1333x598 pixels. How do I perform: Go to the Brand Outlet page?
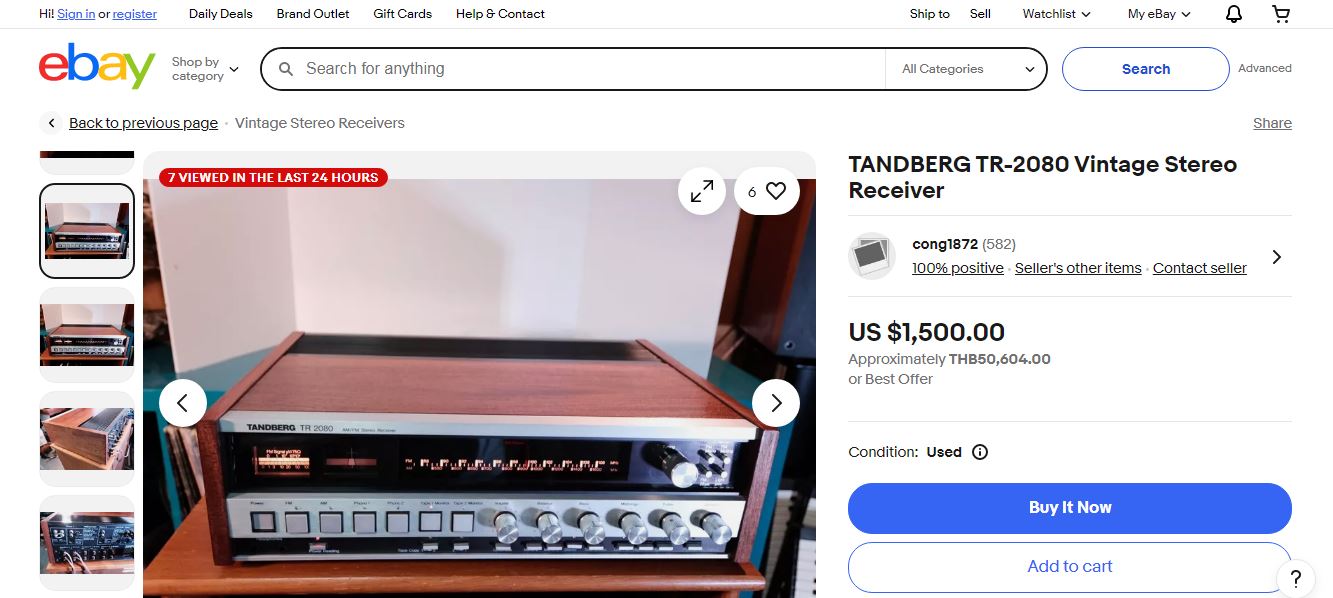coord(313,14)
